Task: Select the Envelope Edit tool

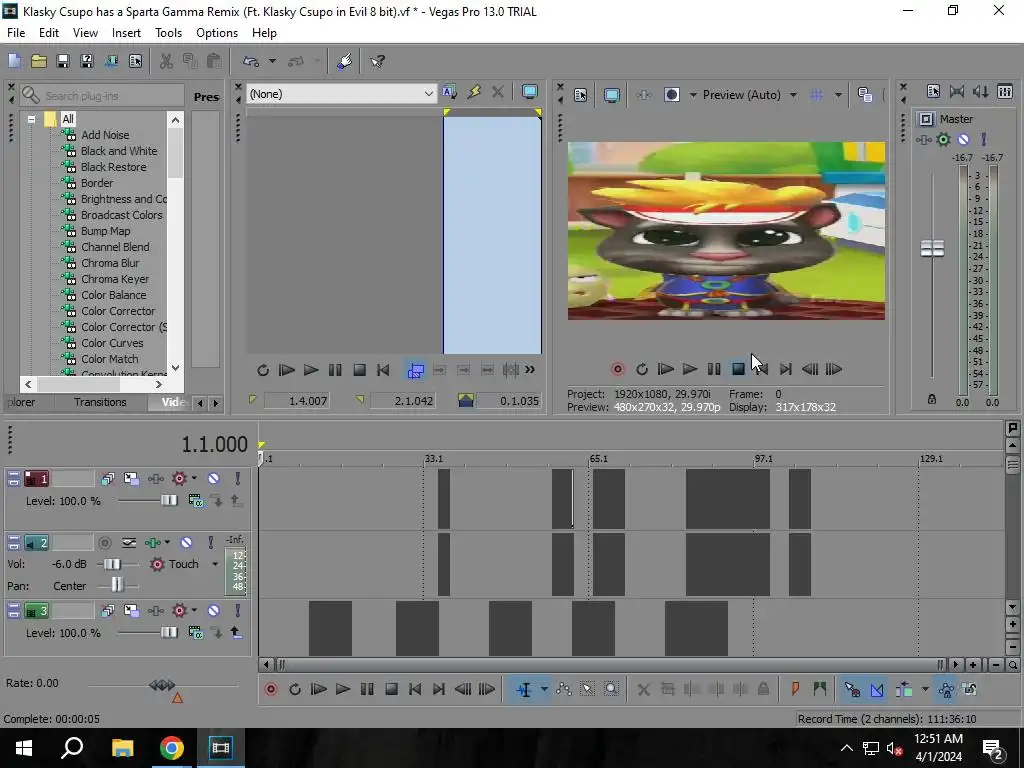Action: [x=564, y=690]
